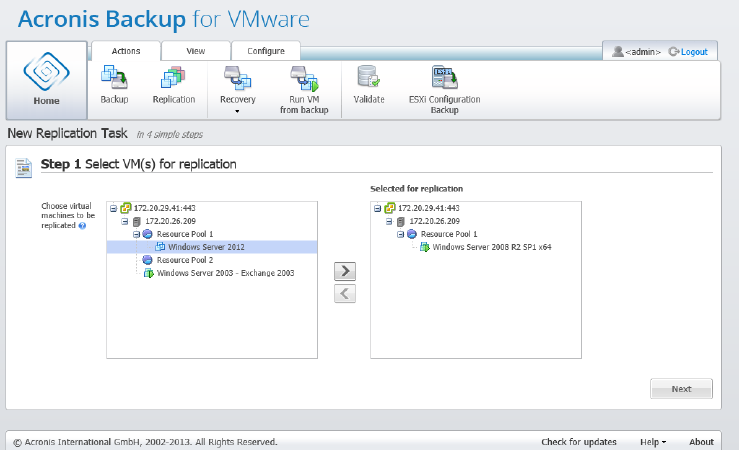Select Resource Pool 2 in the left tree
This screenshot has width=739, height=450.
(185, 260)
